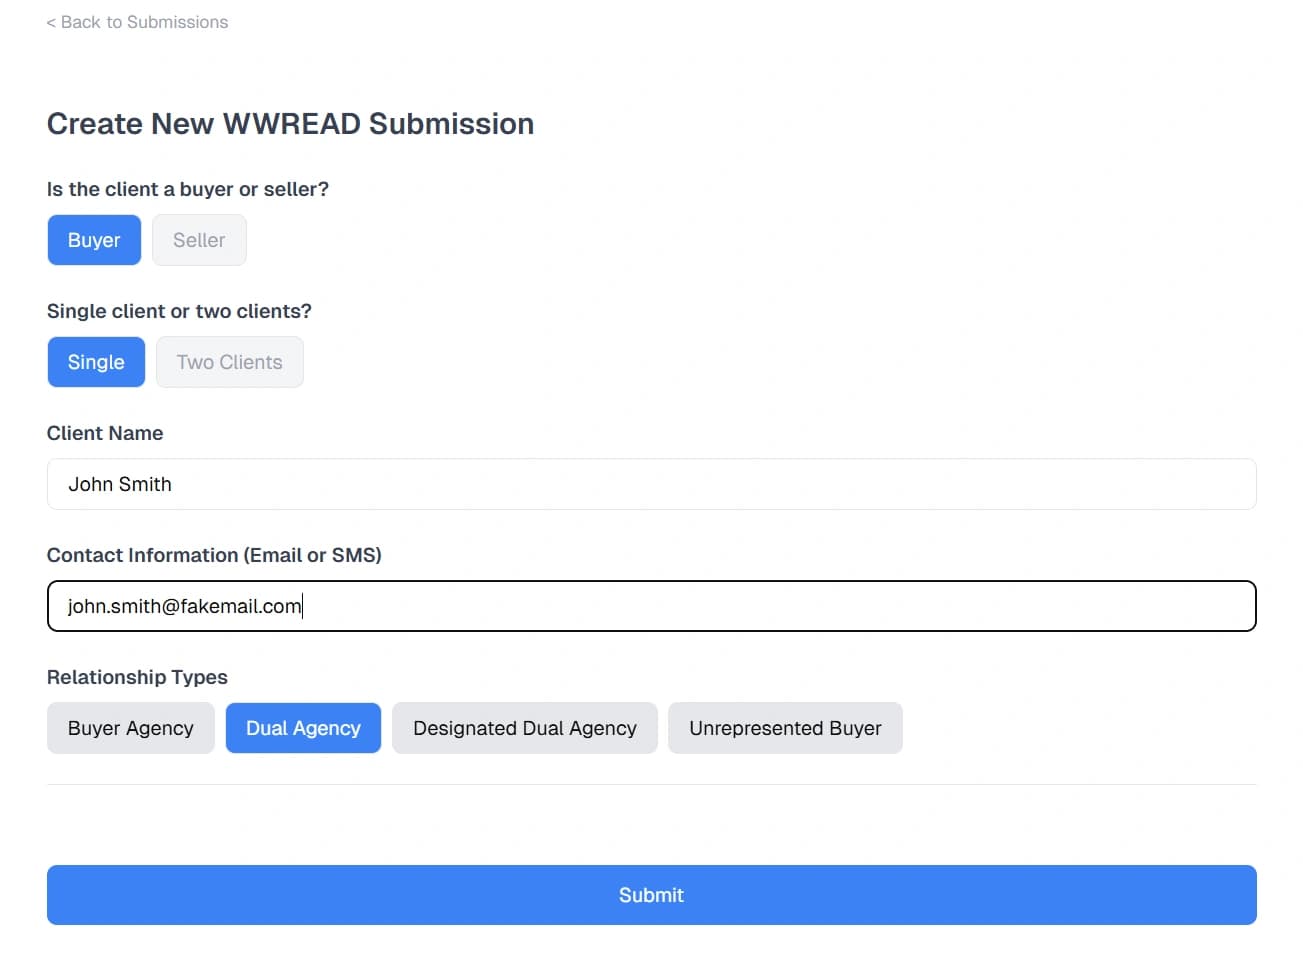Image resolution: width=1303 pixels, height=955 pixels.
Task: Submit the WWREAD form
Action: tap(651, 895)
